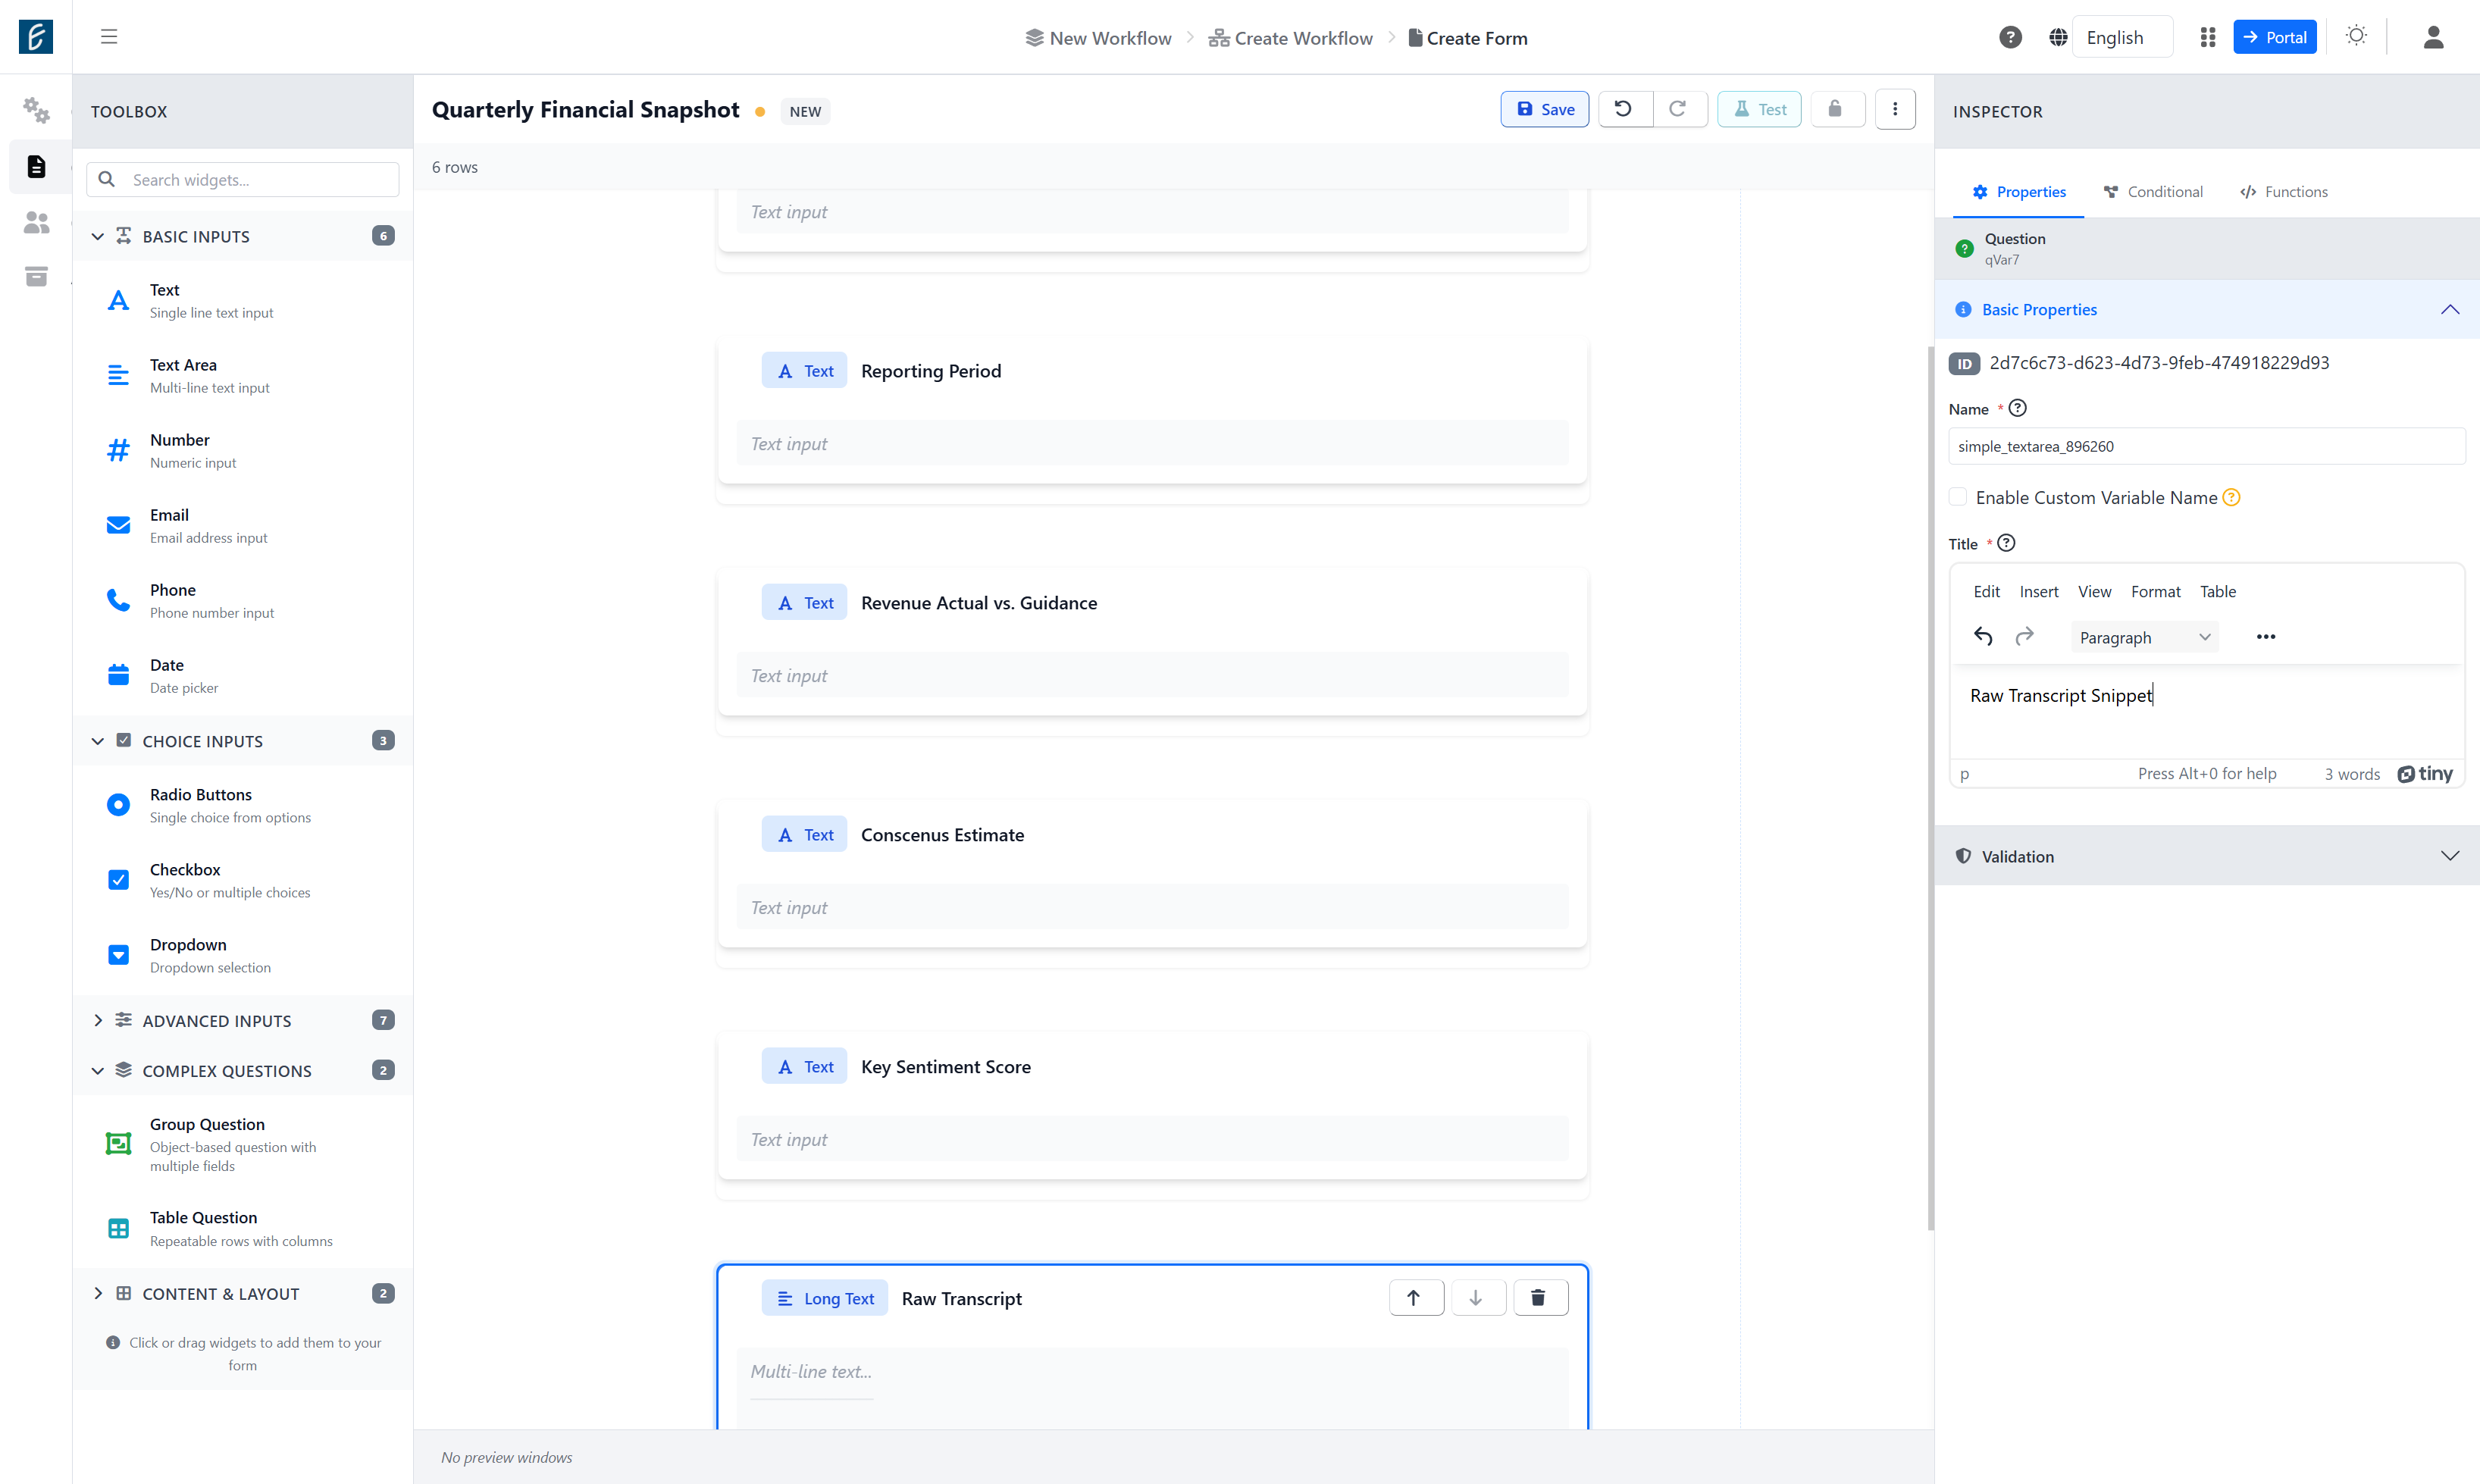Viewport: 2480px width, 1484px height.
Task: Open the workflow settings gears sidebar icon
Action: coord(36,110)
